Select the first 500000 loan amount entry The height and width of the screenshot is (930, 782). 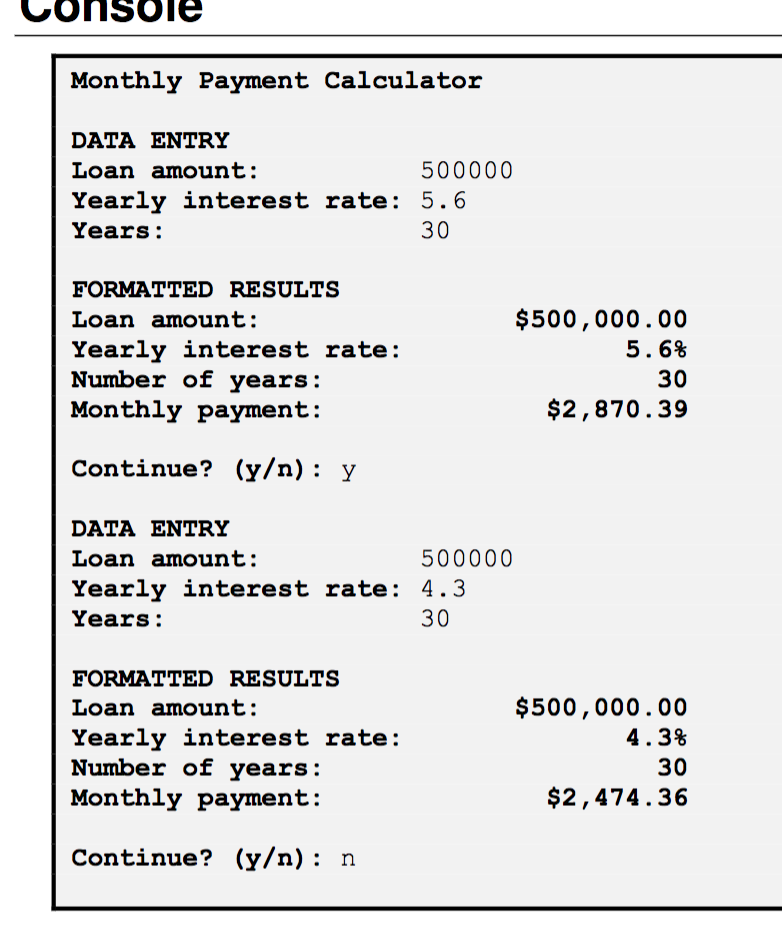(466, 170)
